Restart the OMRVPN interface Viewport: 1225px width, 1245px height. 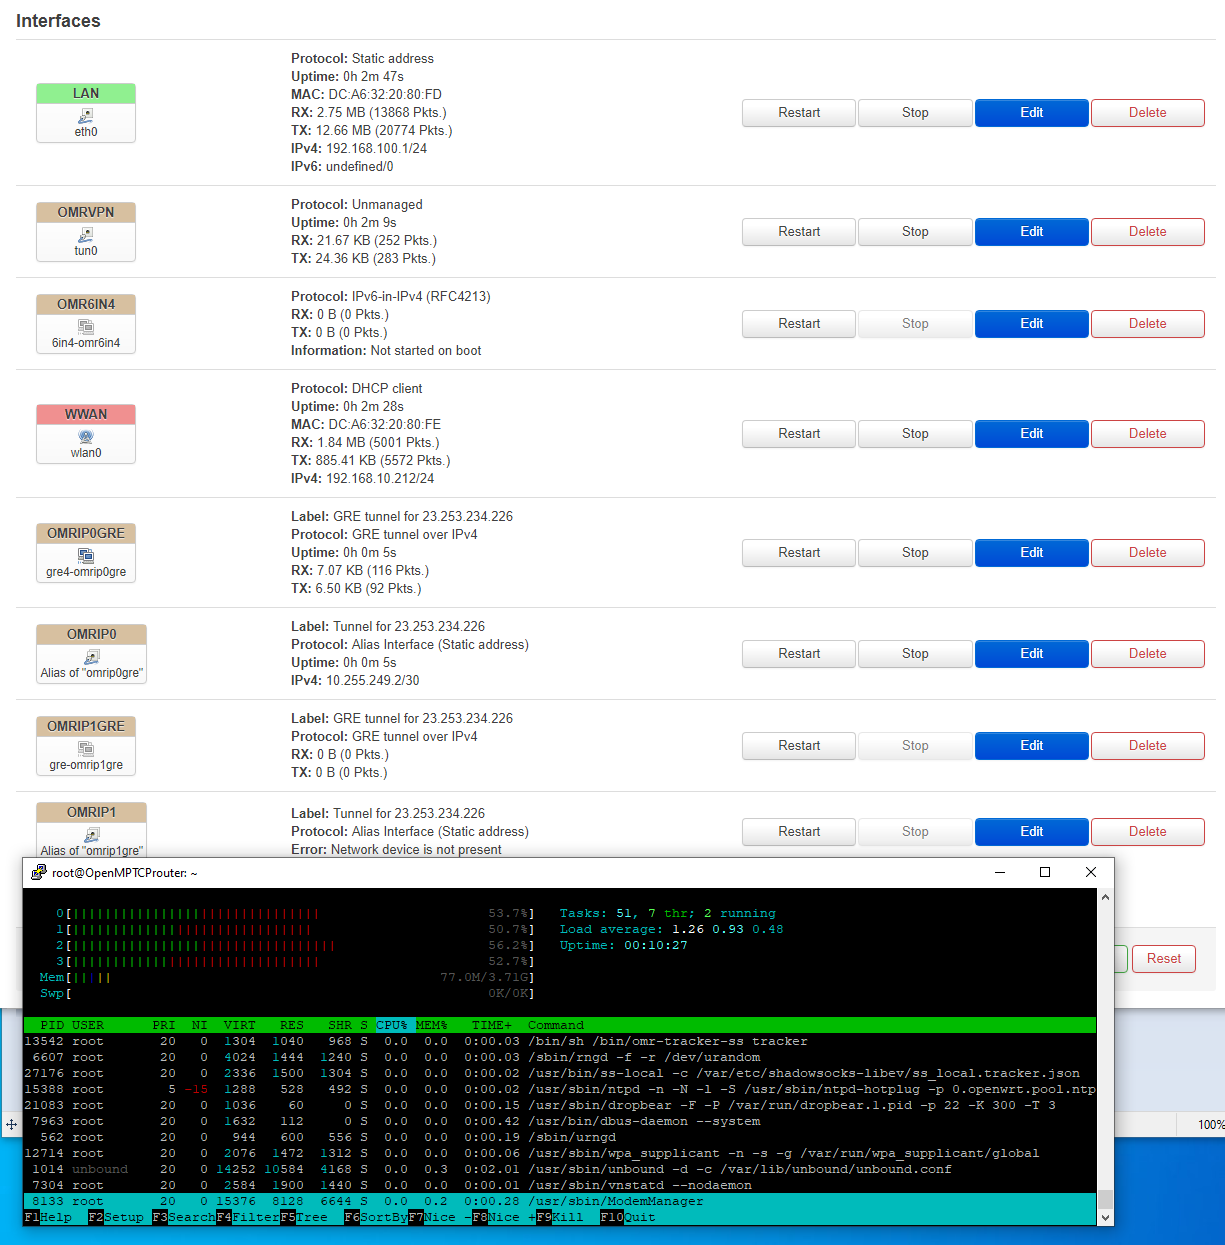click(799, 232)
